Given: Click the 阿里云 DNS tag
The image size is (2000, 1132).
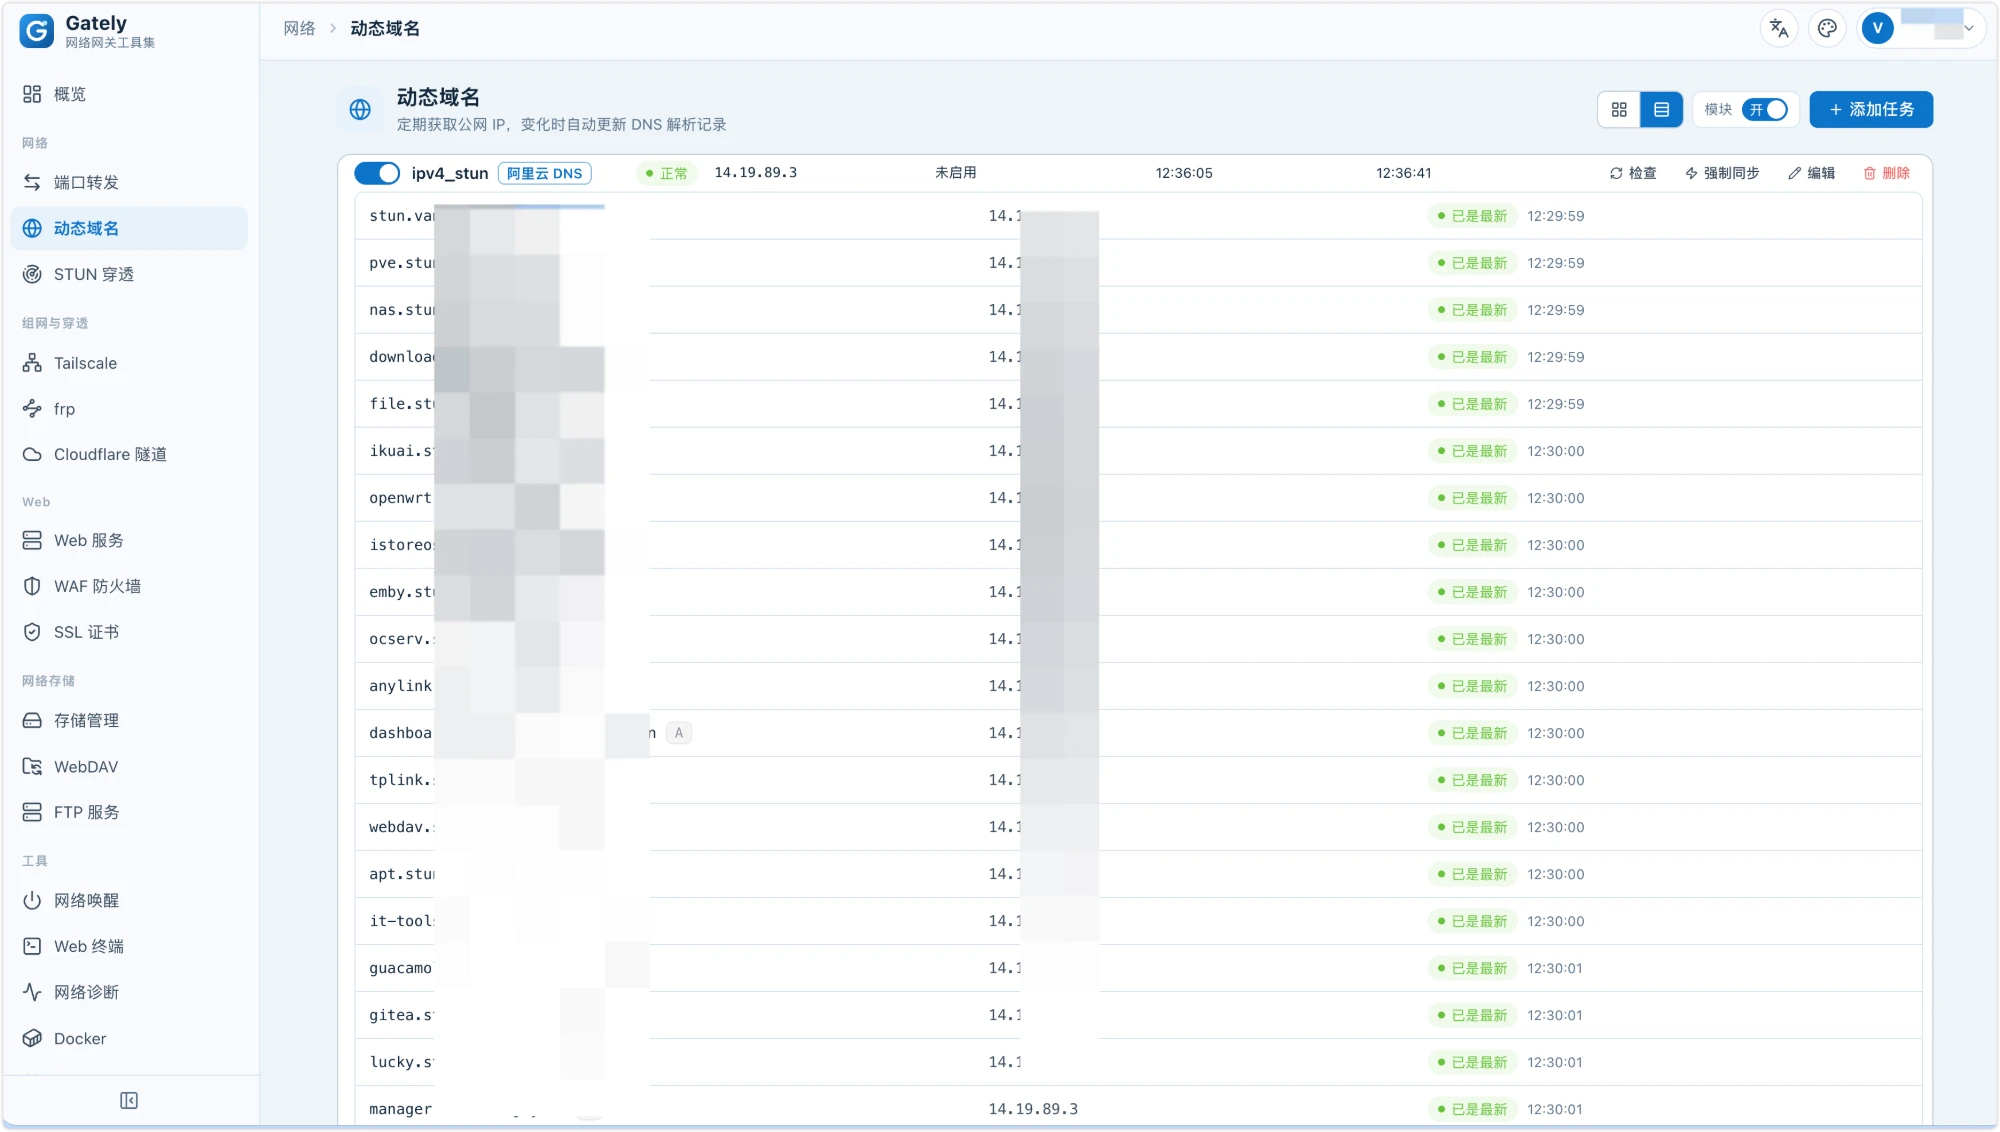Looking at the screenshot, I should 544,173.
